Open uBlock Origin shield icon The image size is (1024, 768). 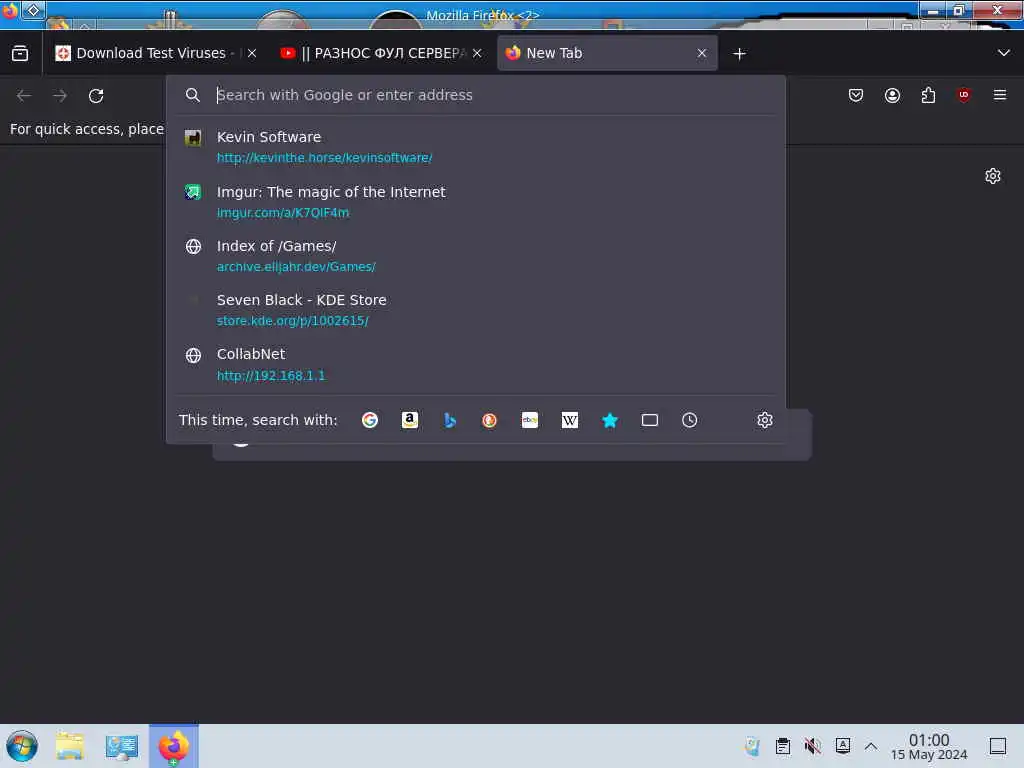point(964,95)
